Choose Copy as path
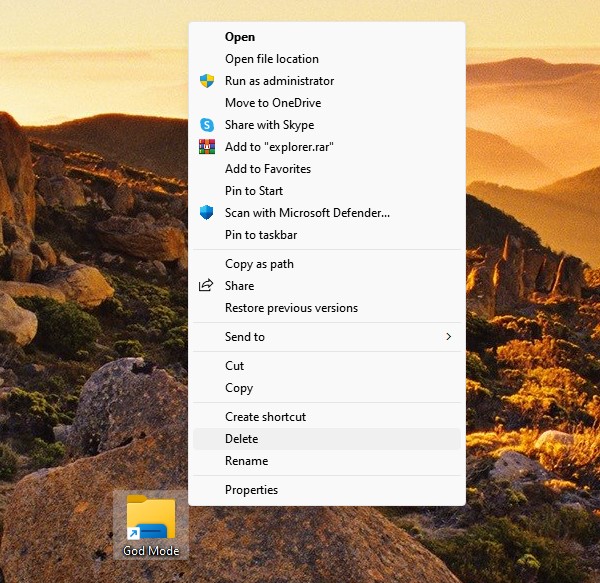The height and width of the screenshot is (583, 600). click(327, 264)
